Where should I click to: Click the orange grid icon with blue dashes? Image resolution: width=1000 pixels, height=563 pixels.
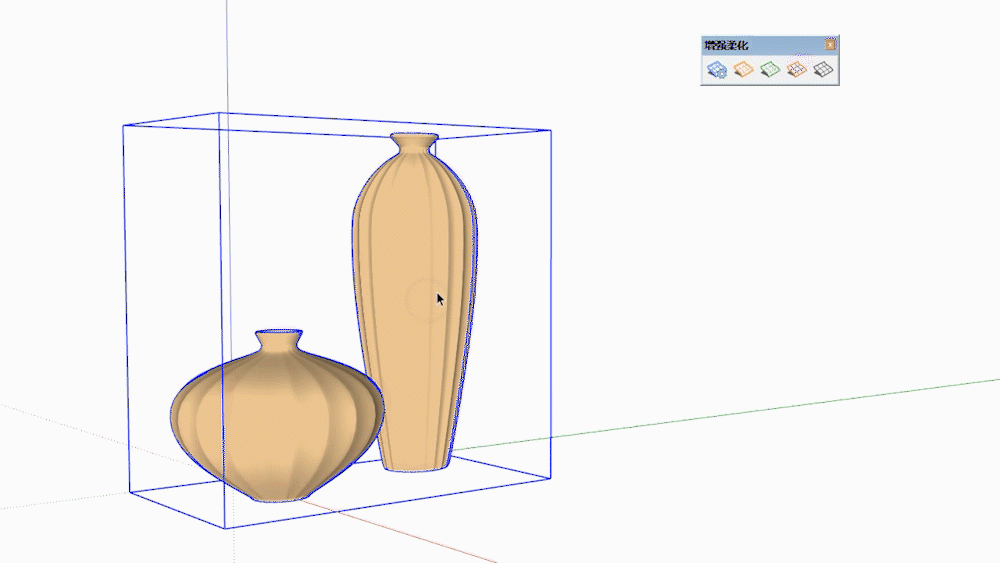[796, 69]
